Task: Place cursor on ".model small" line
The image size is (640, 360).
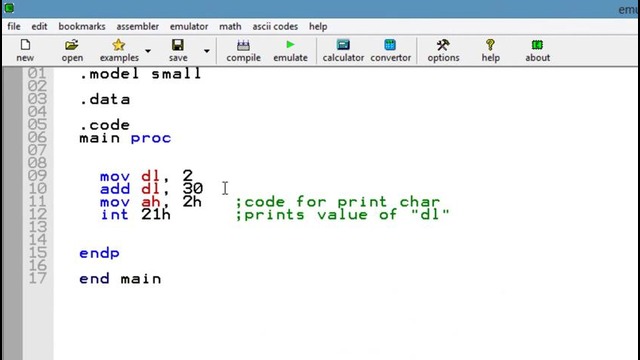Action: (140, 74)
